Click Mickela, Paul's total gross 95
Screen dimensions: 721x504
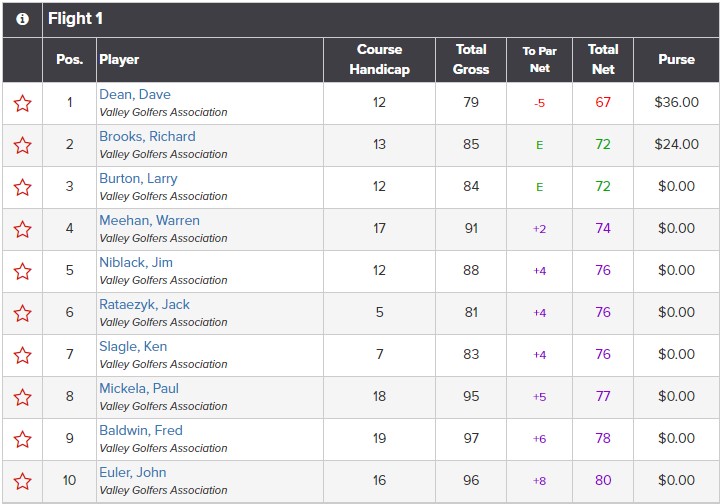(x=471, y=396)
